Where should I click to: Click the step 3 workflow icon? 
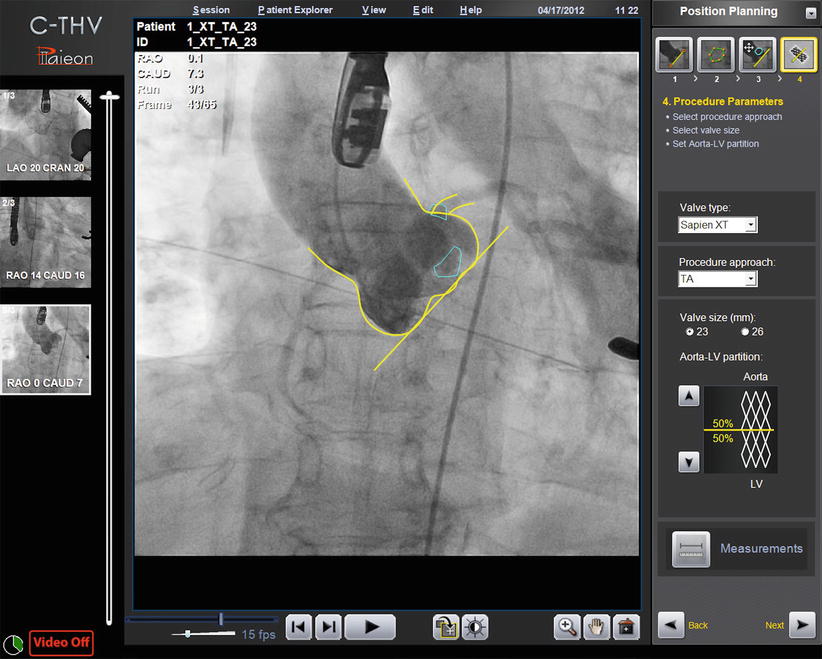click(x=757, y=55)
